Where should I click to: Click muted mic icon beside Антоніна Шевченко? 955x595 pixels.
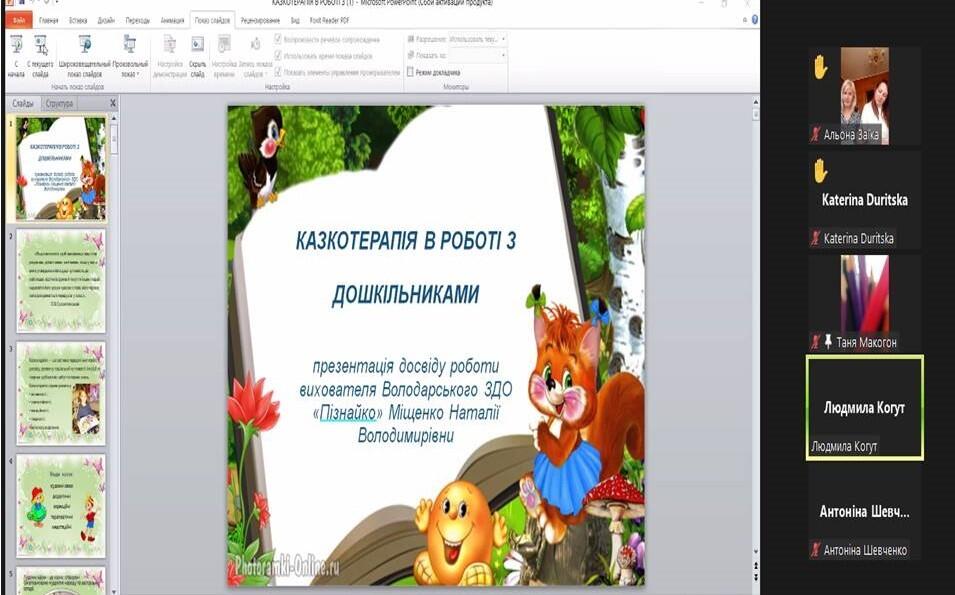point(816,550)
